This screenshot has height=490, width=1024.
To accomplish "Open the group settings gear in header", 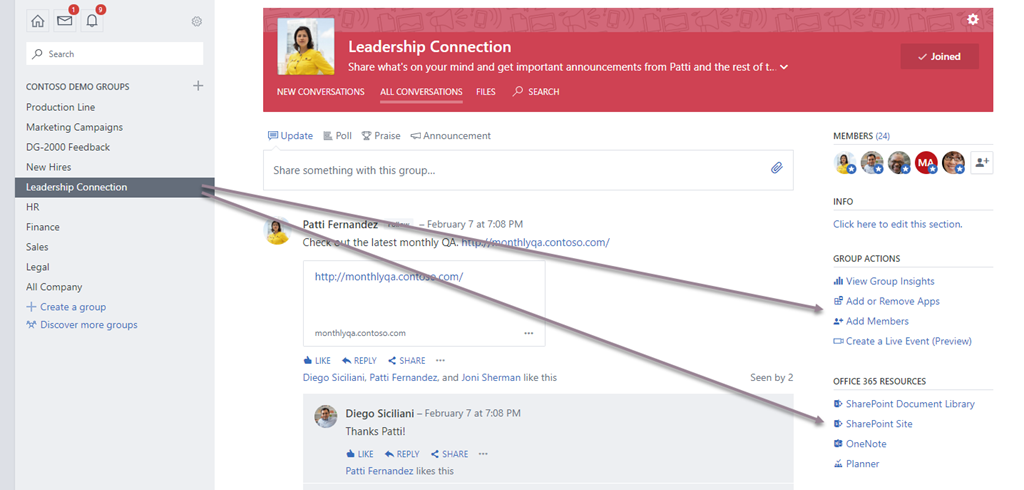I will [x=973, y=19].
